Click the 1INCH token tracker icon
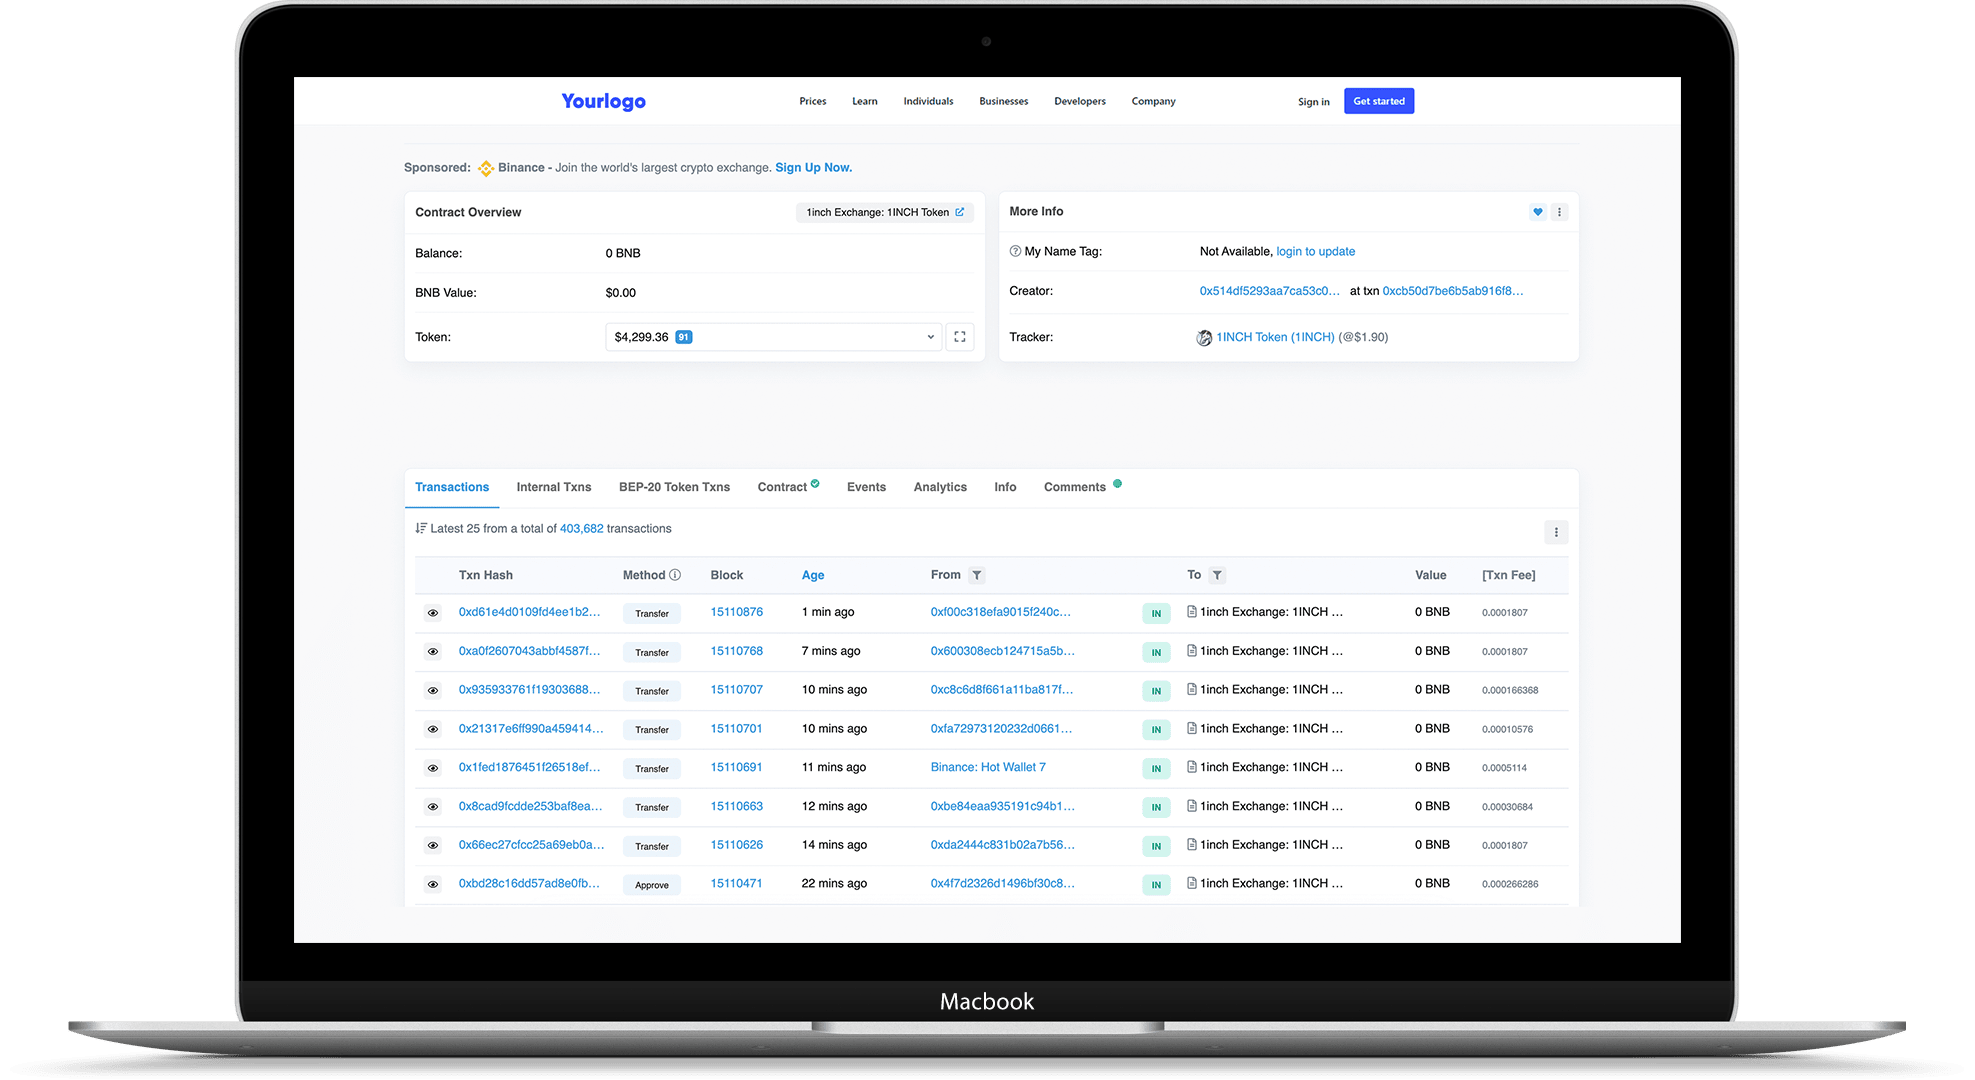 click(1204, 338)
